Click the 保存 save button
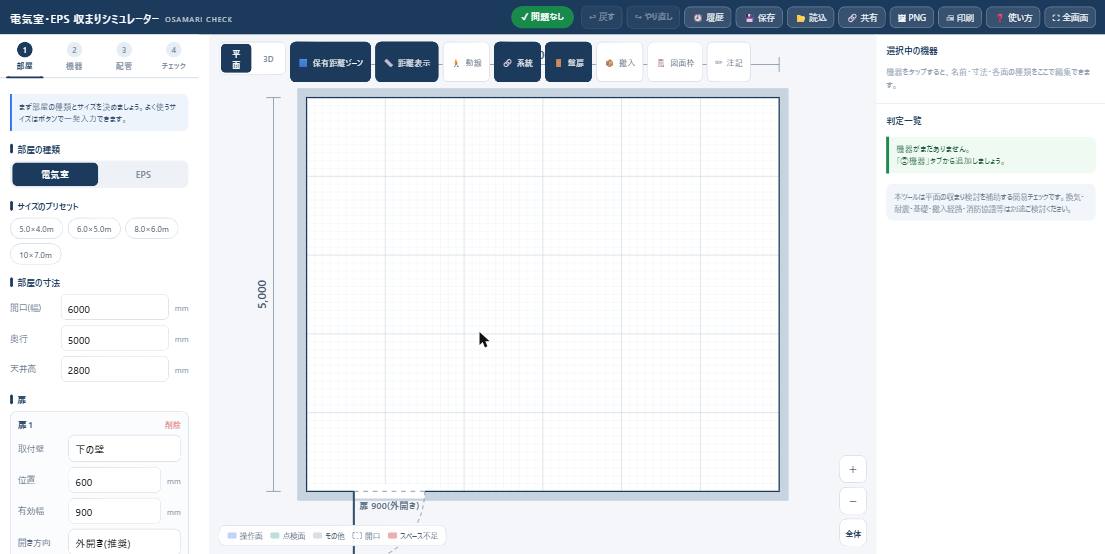 point(759,18)
